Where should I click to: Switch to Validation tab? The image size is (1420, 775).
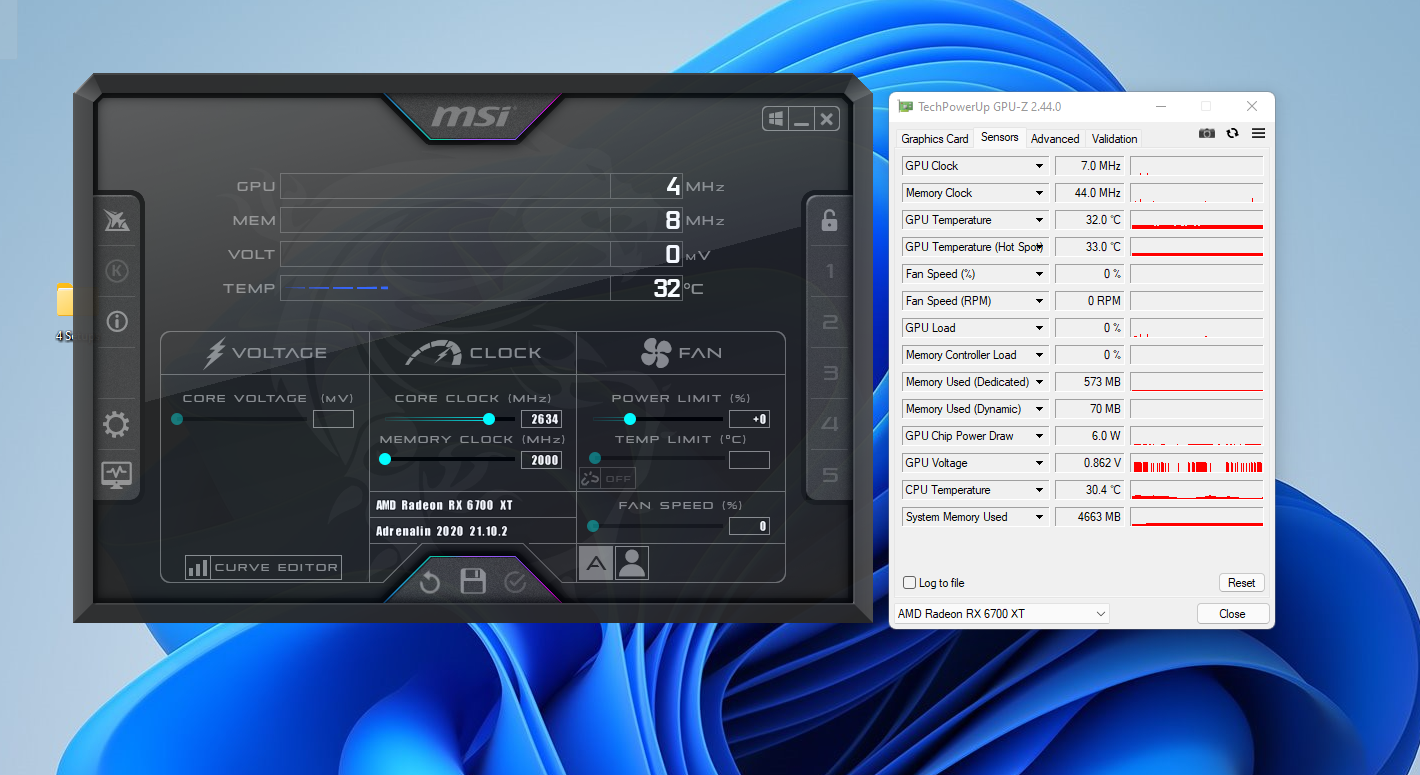click(x=1114, y=139)
